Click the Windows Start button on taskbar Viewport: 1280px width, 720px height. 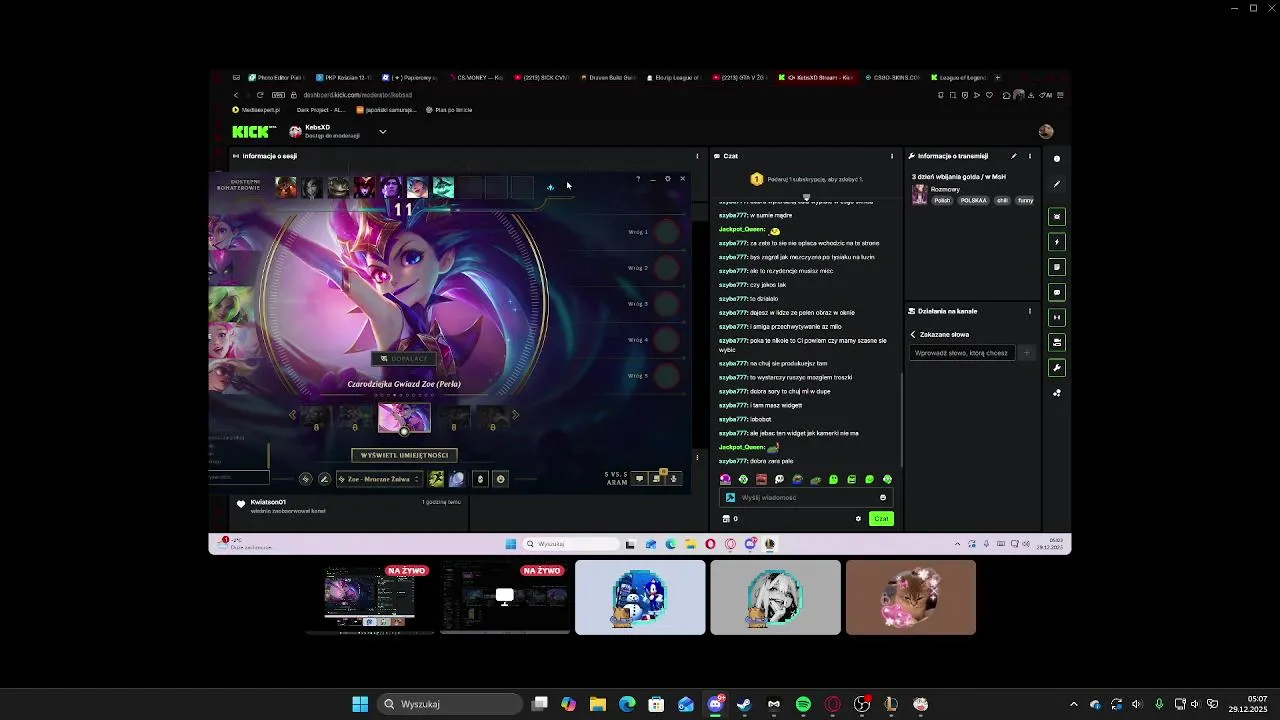point(360,704)
